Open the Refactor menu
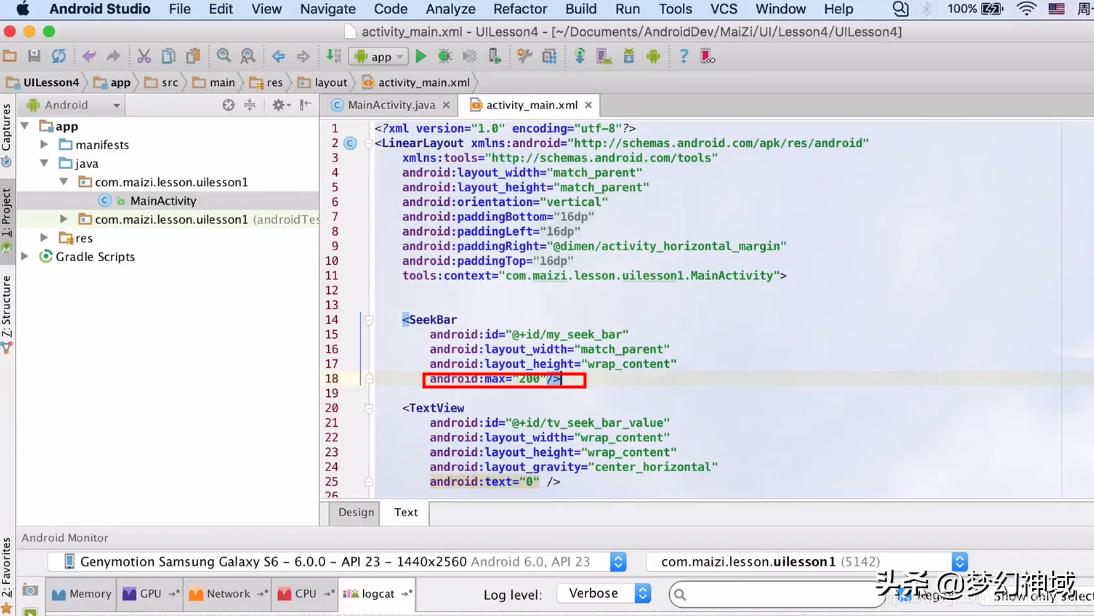 pyautogui.click(x=520, y=9)
